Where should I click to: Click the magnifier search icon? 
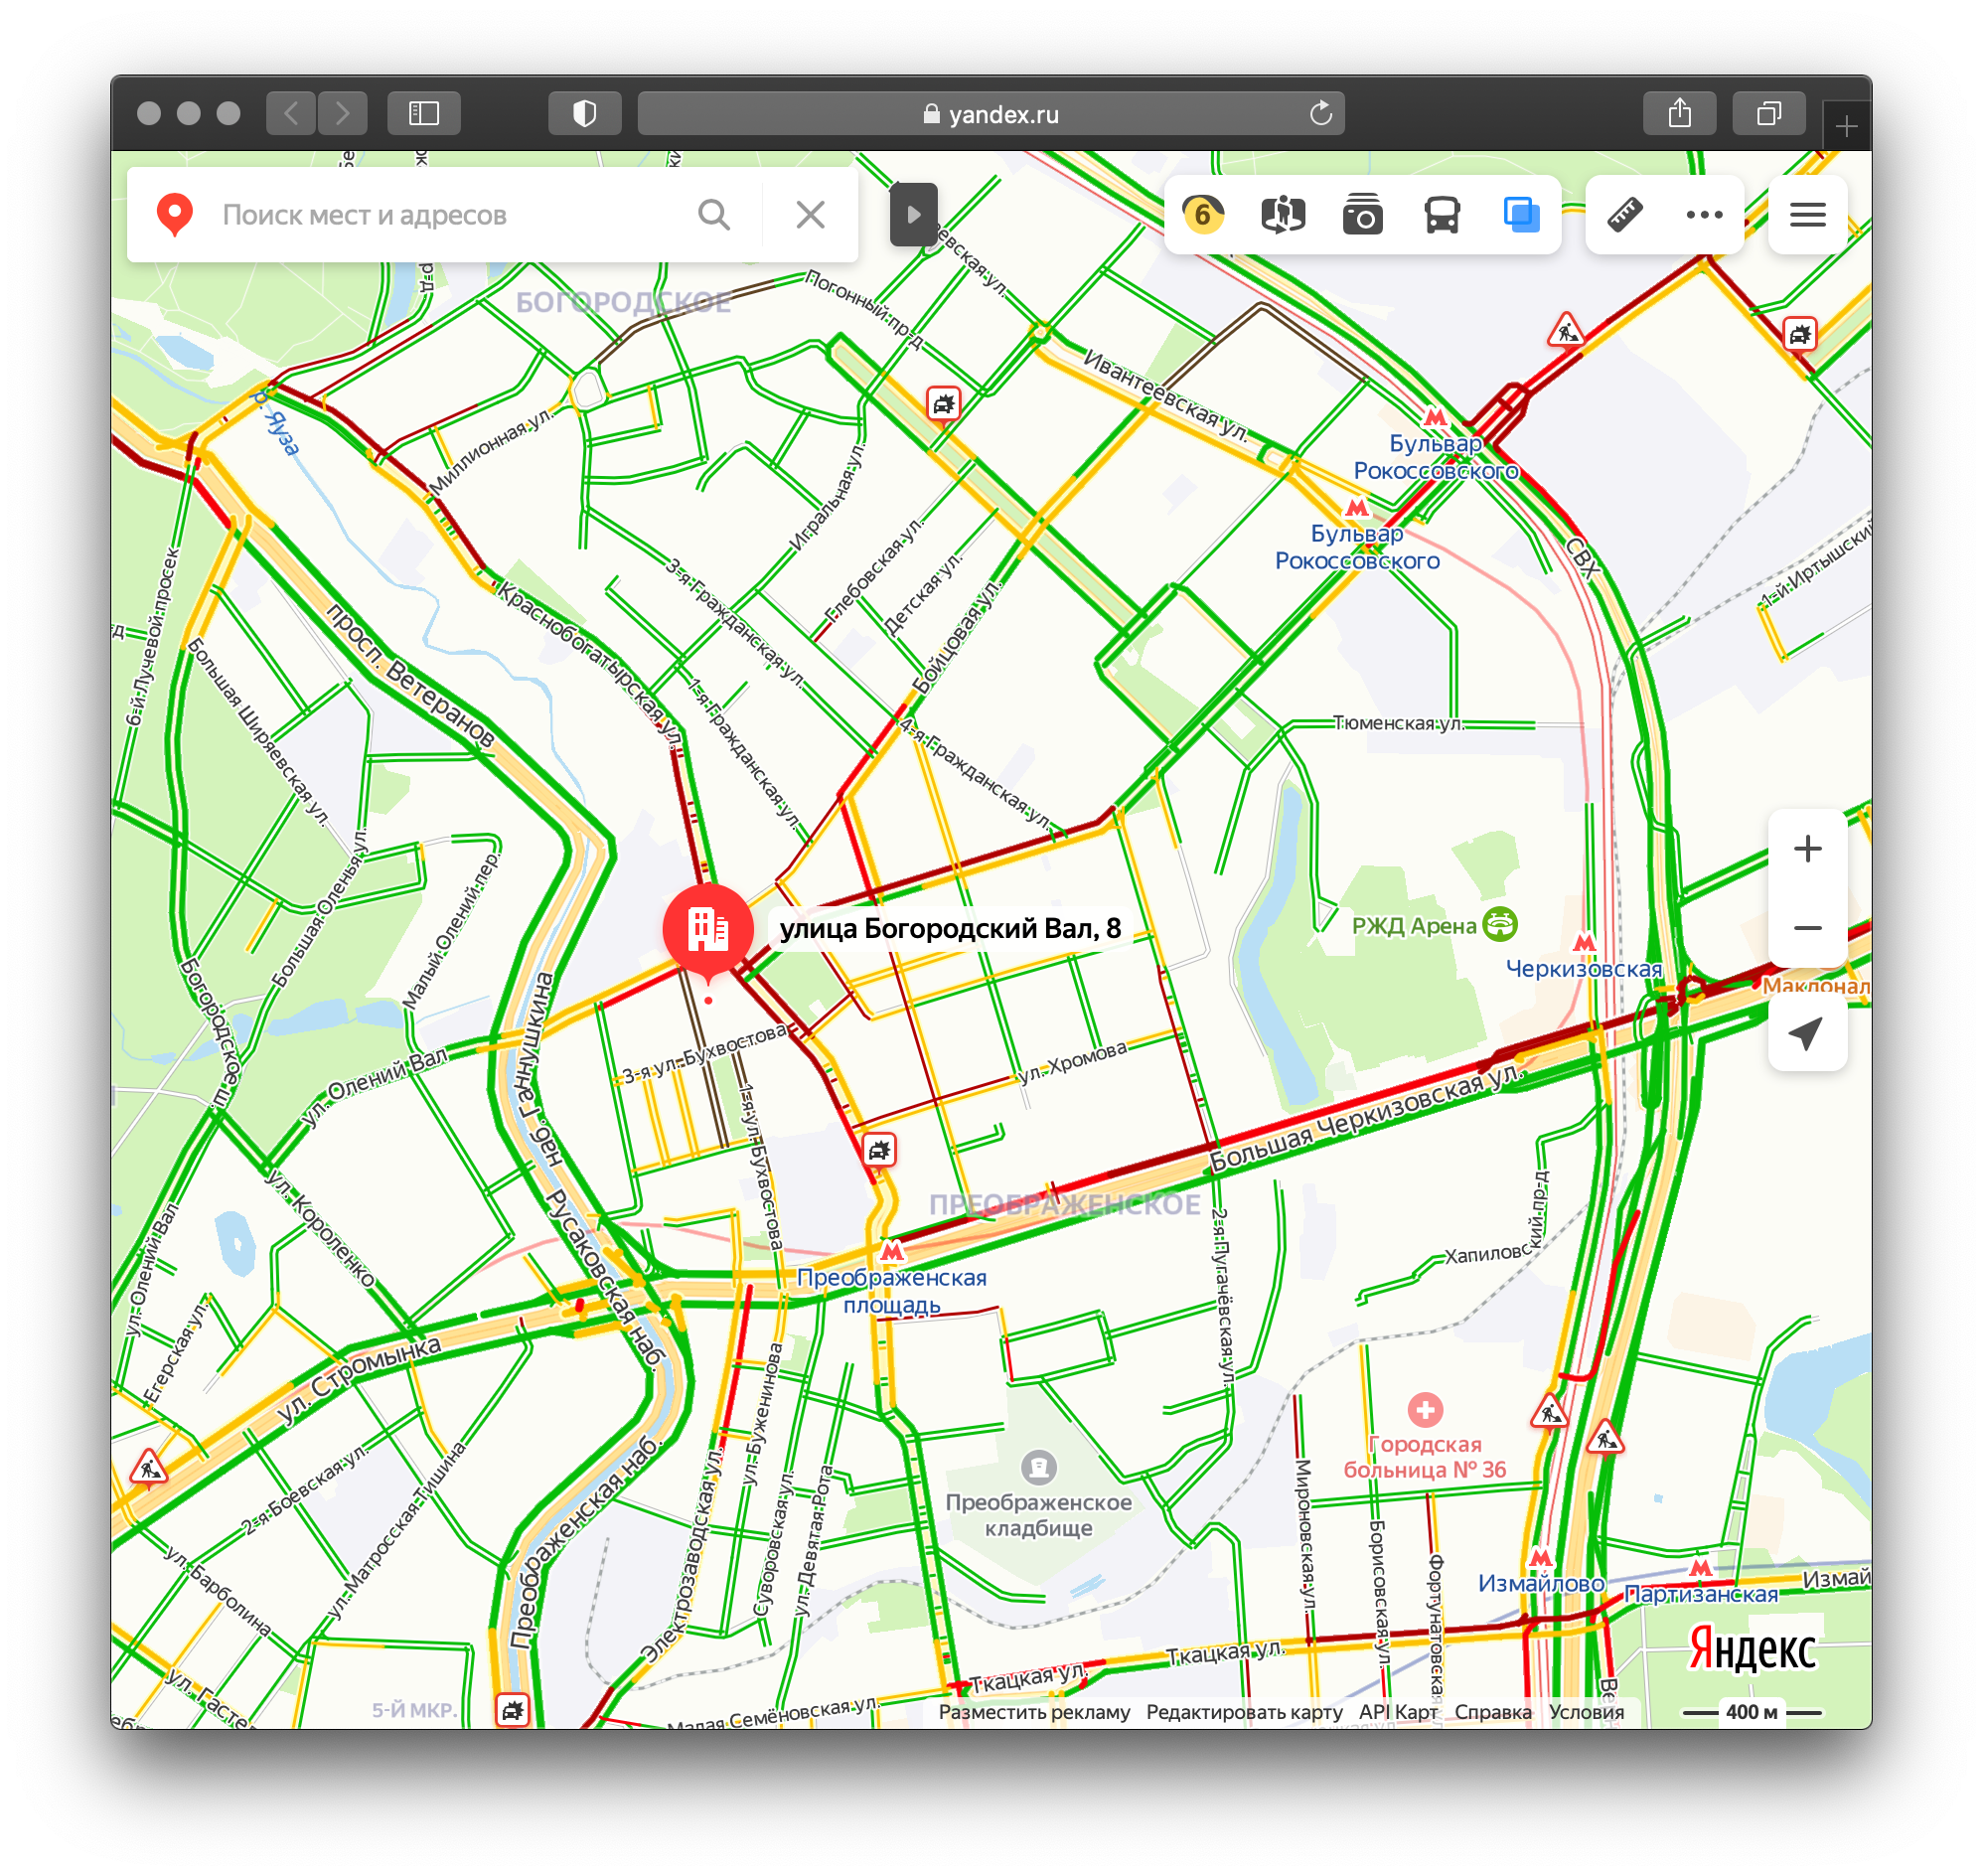point(714,215)
